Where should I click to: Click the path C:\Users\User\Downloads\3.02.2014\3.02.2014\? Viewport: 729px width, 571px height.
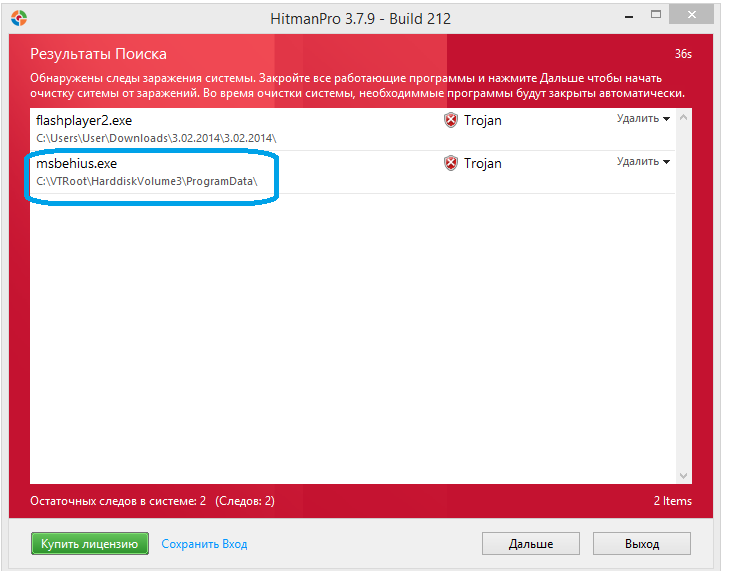click(156, 138)
